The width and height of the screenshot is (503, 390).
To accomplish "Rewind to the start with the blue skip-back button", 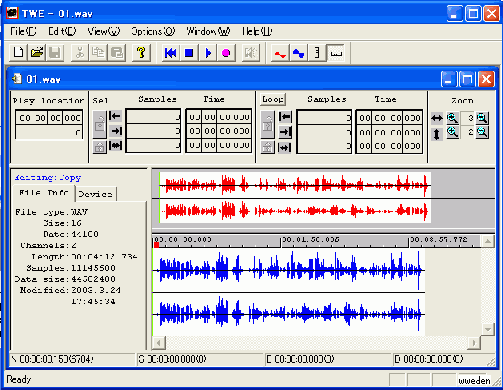I will pyautogui.click(x=171, y=53).
